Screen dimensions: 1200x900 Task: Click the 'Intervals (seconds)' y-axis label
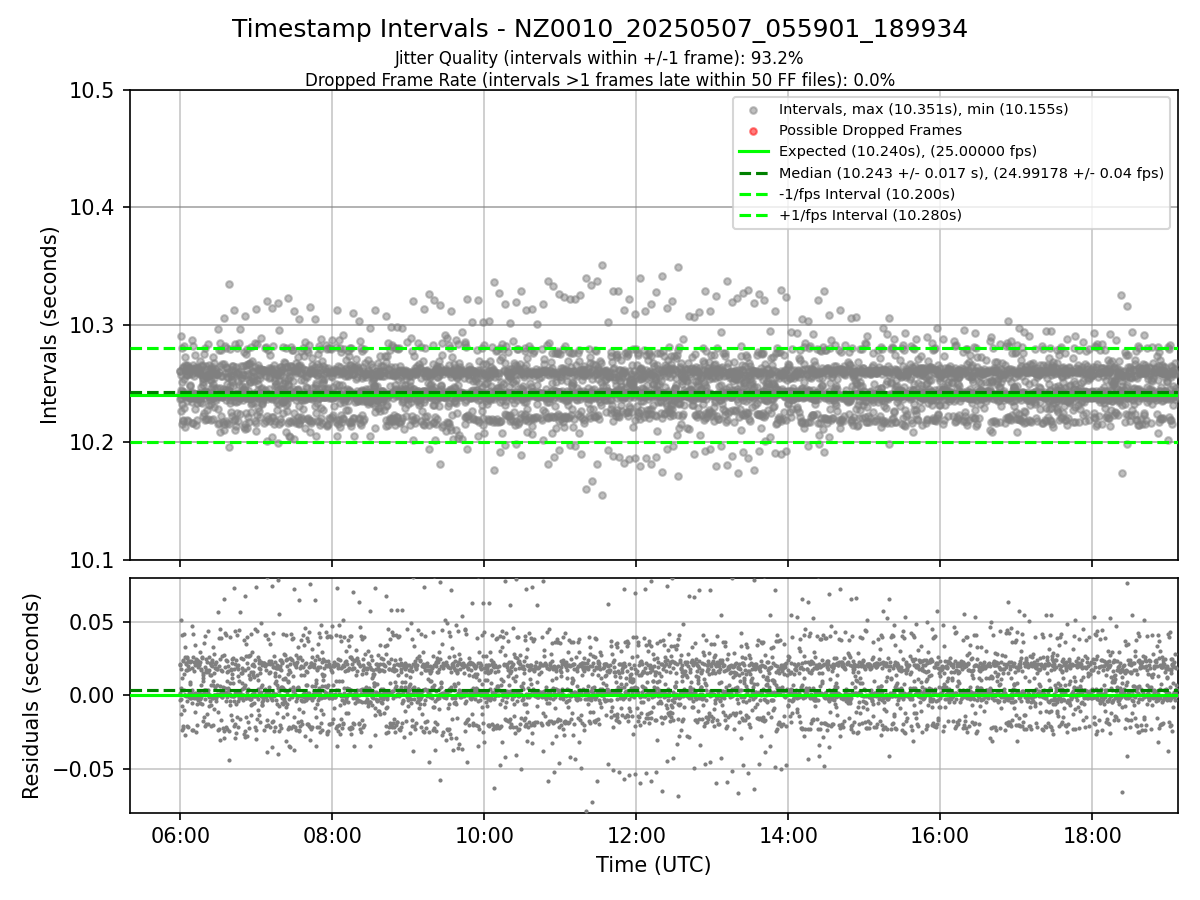point(50,325)
